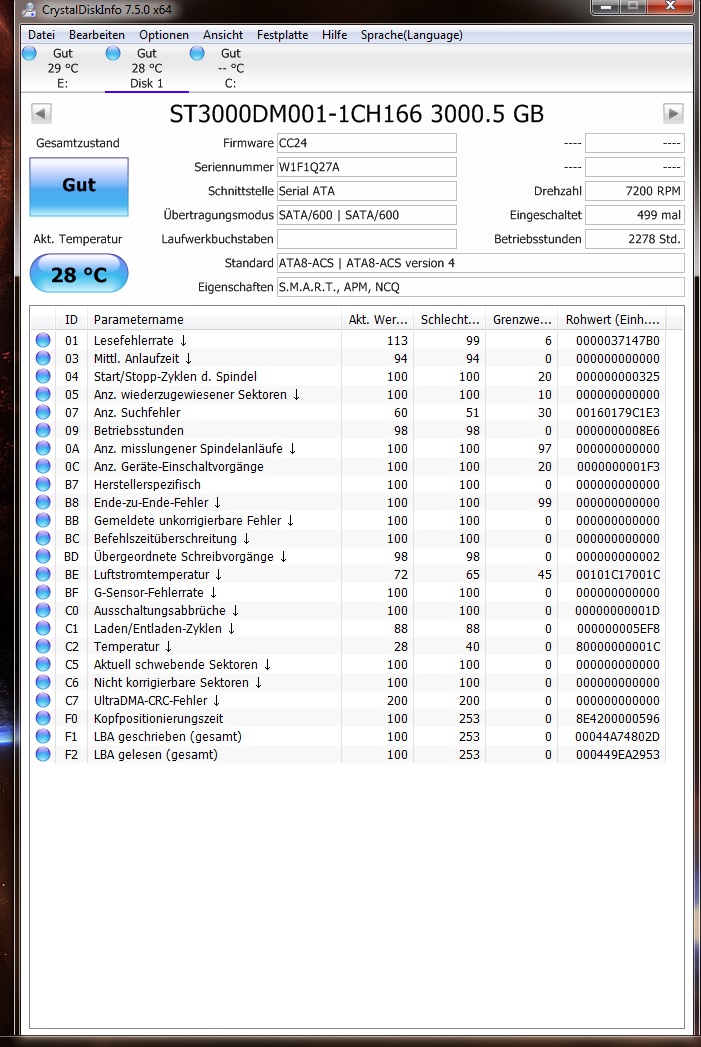The image size is (701, 1047).
Task: Click status orb of Start/Stopp-Zyklen row
Action: (43, 377)
